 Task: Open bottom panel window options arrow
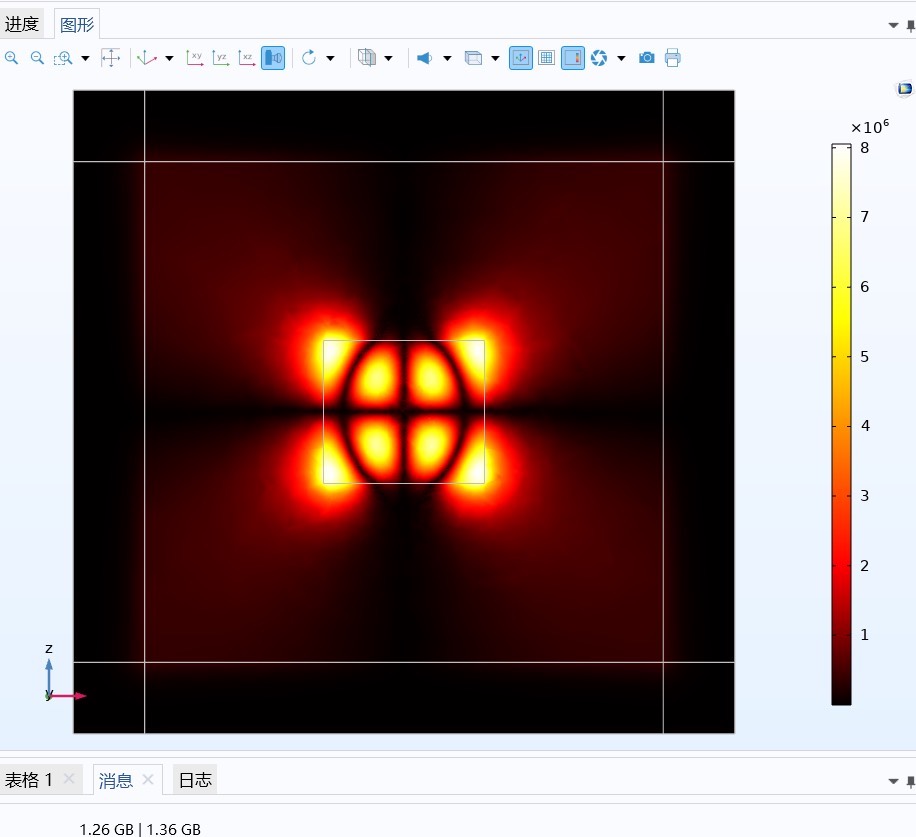point(893,781)
